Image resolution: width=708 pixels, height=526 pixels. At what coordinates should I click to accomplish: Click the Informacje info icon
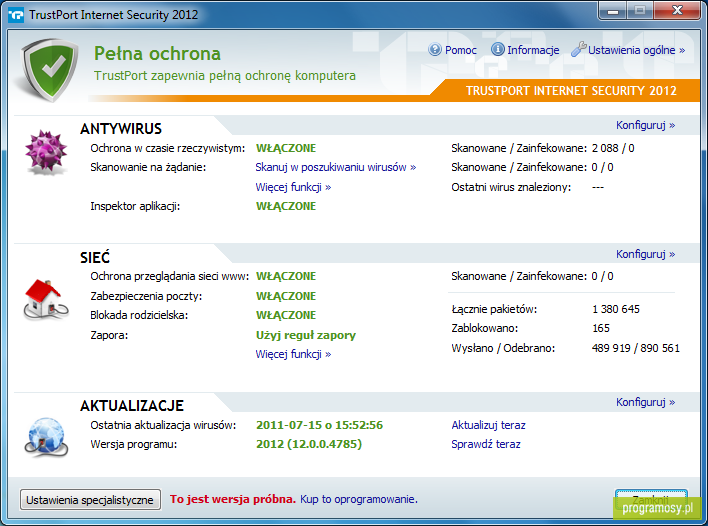click(498, 49)
